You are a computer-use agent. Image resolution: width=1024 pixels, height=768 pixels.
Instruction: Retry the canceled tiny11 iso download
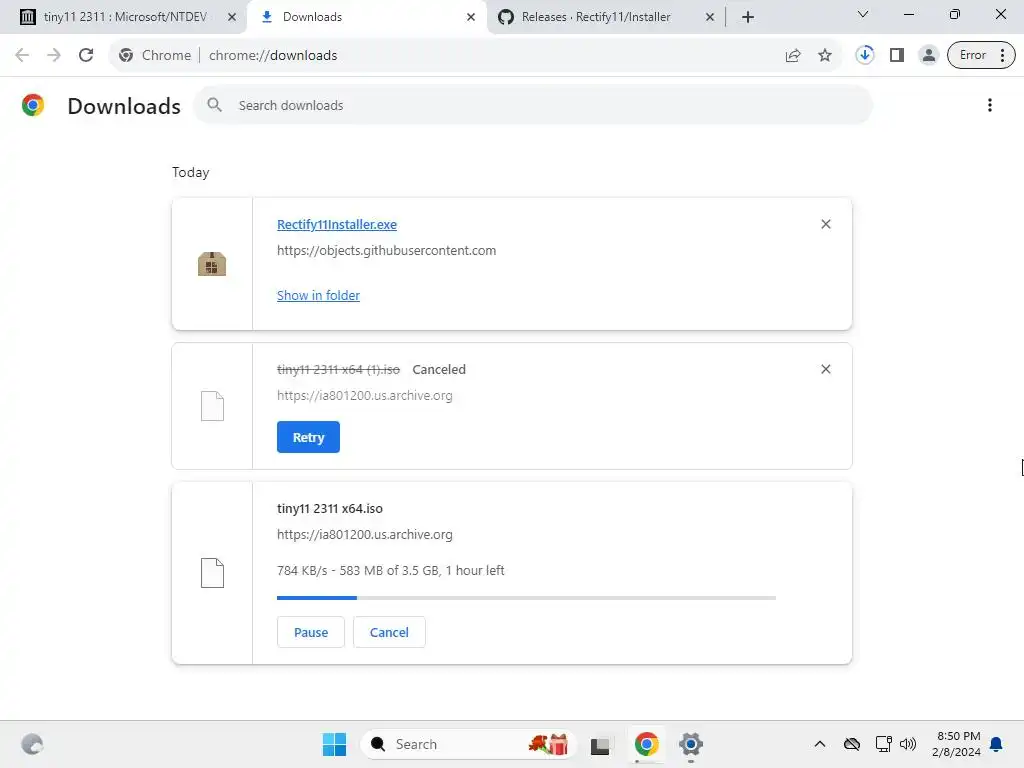point(308,437)
